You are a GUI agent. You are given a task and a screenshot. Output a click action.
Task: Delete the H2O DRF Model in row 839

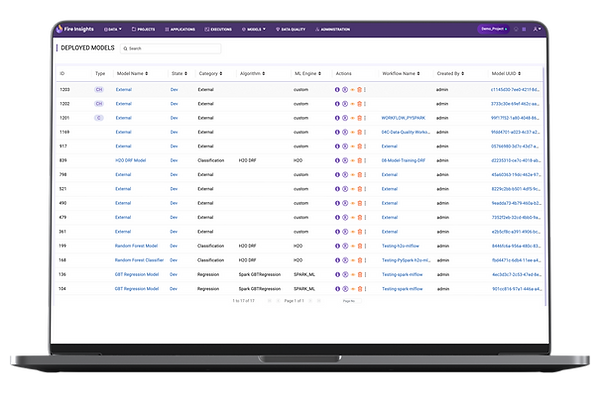point(359,160)
